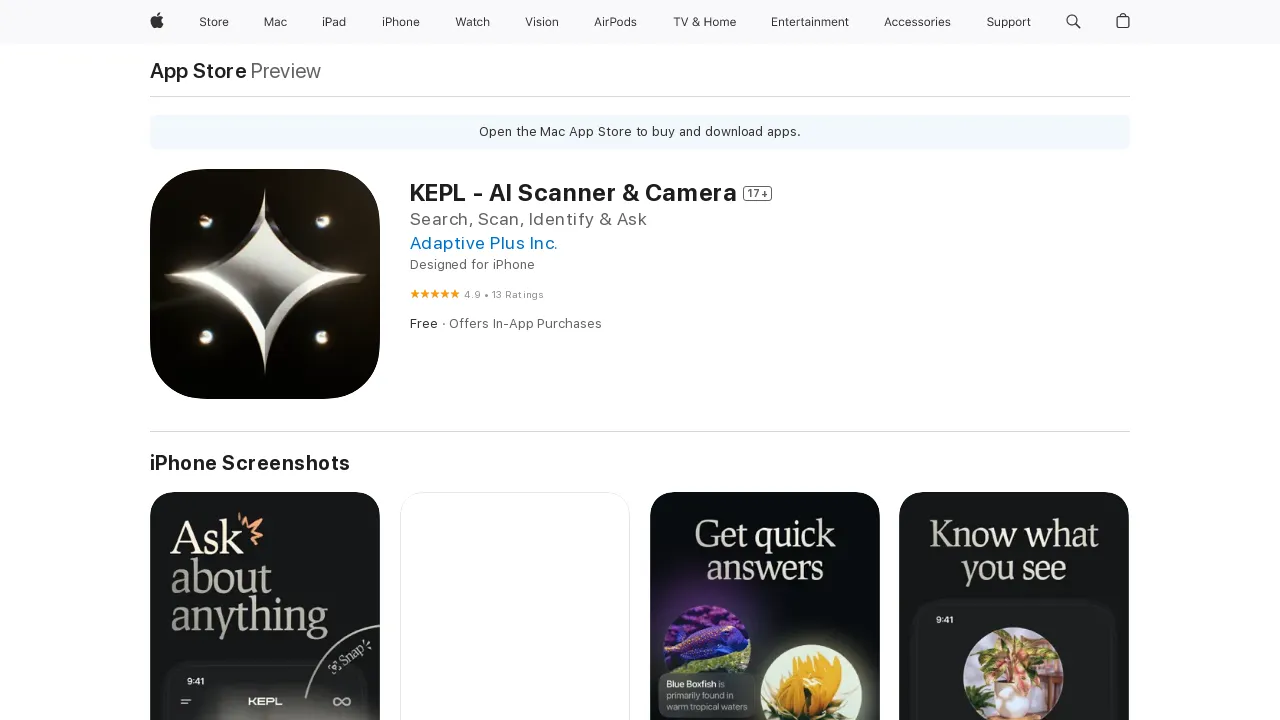Image resolution: width=1280 pixels, height=720 pixels.
Task: Open search with the magnifying glass icon
Action: pos(1072,22)
